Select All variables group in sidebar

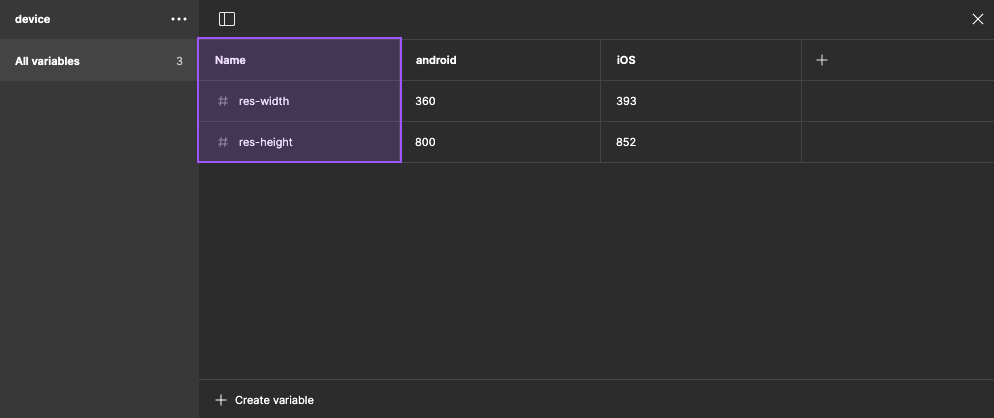point(48,61)
